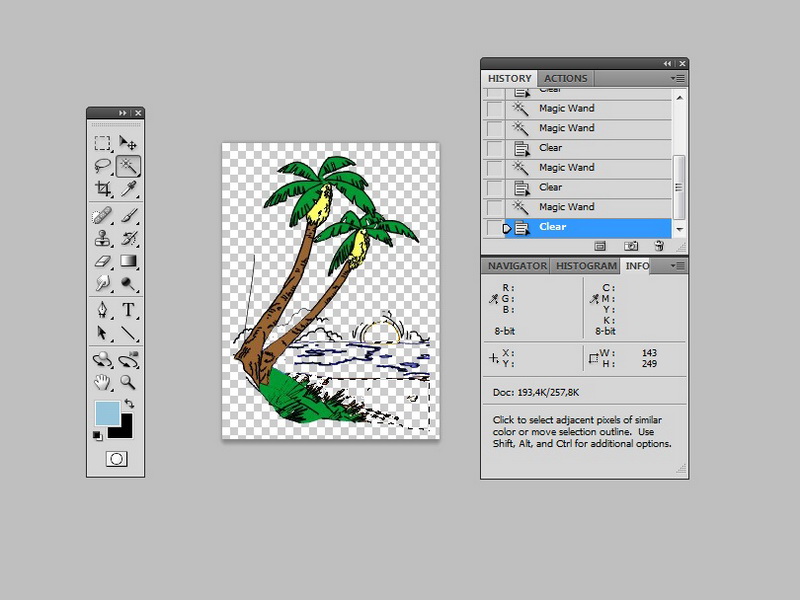Open the CMYK readout eyedropper options

[594, 299]
